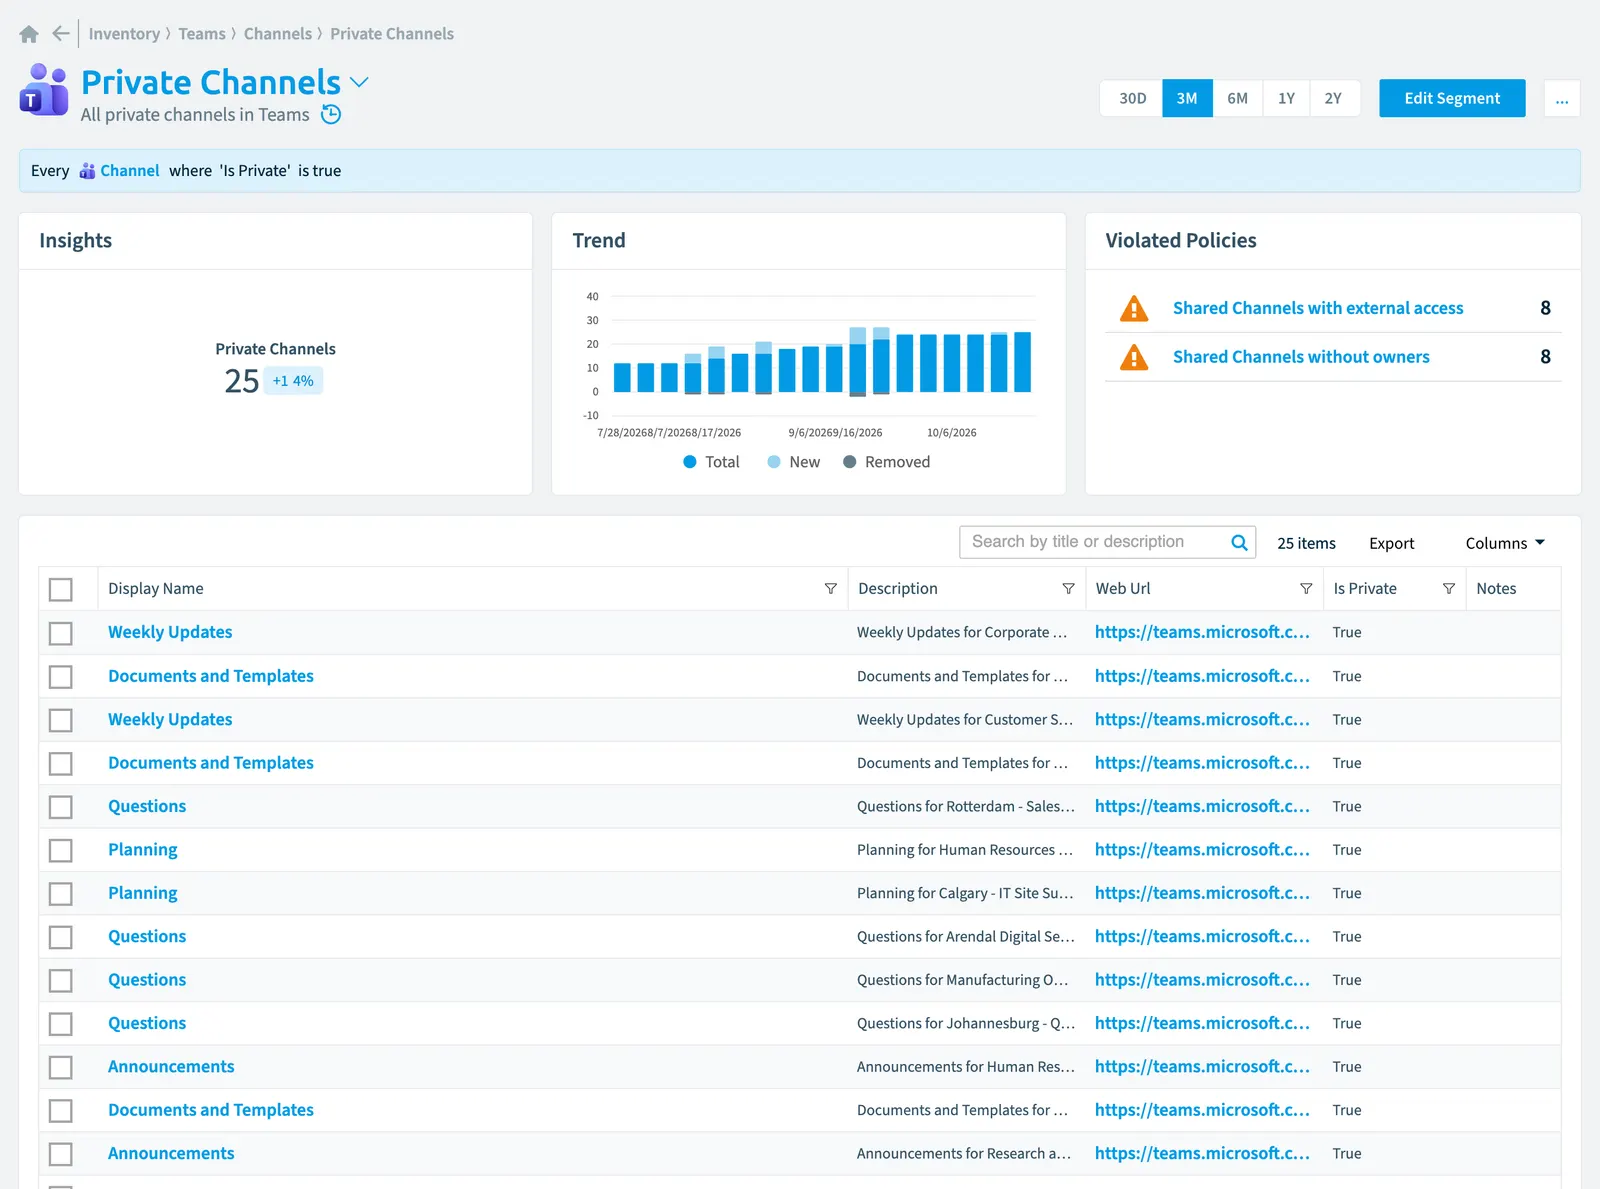Open Announcements channel for Human Resources

click(x=171, y=1067)
